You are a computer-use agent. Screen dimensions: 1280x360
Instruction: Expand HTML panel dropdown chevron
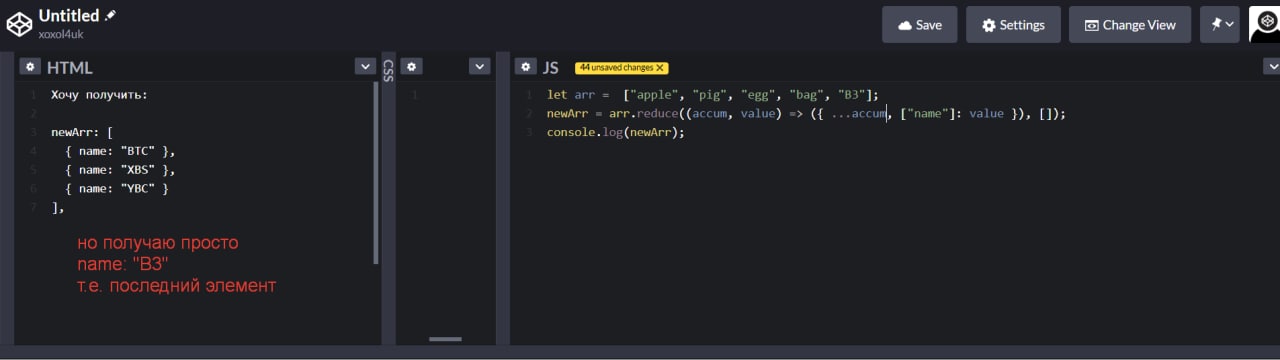[365, 67]
